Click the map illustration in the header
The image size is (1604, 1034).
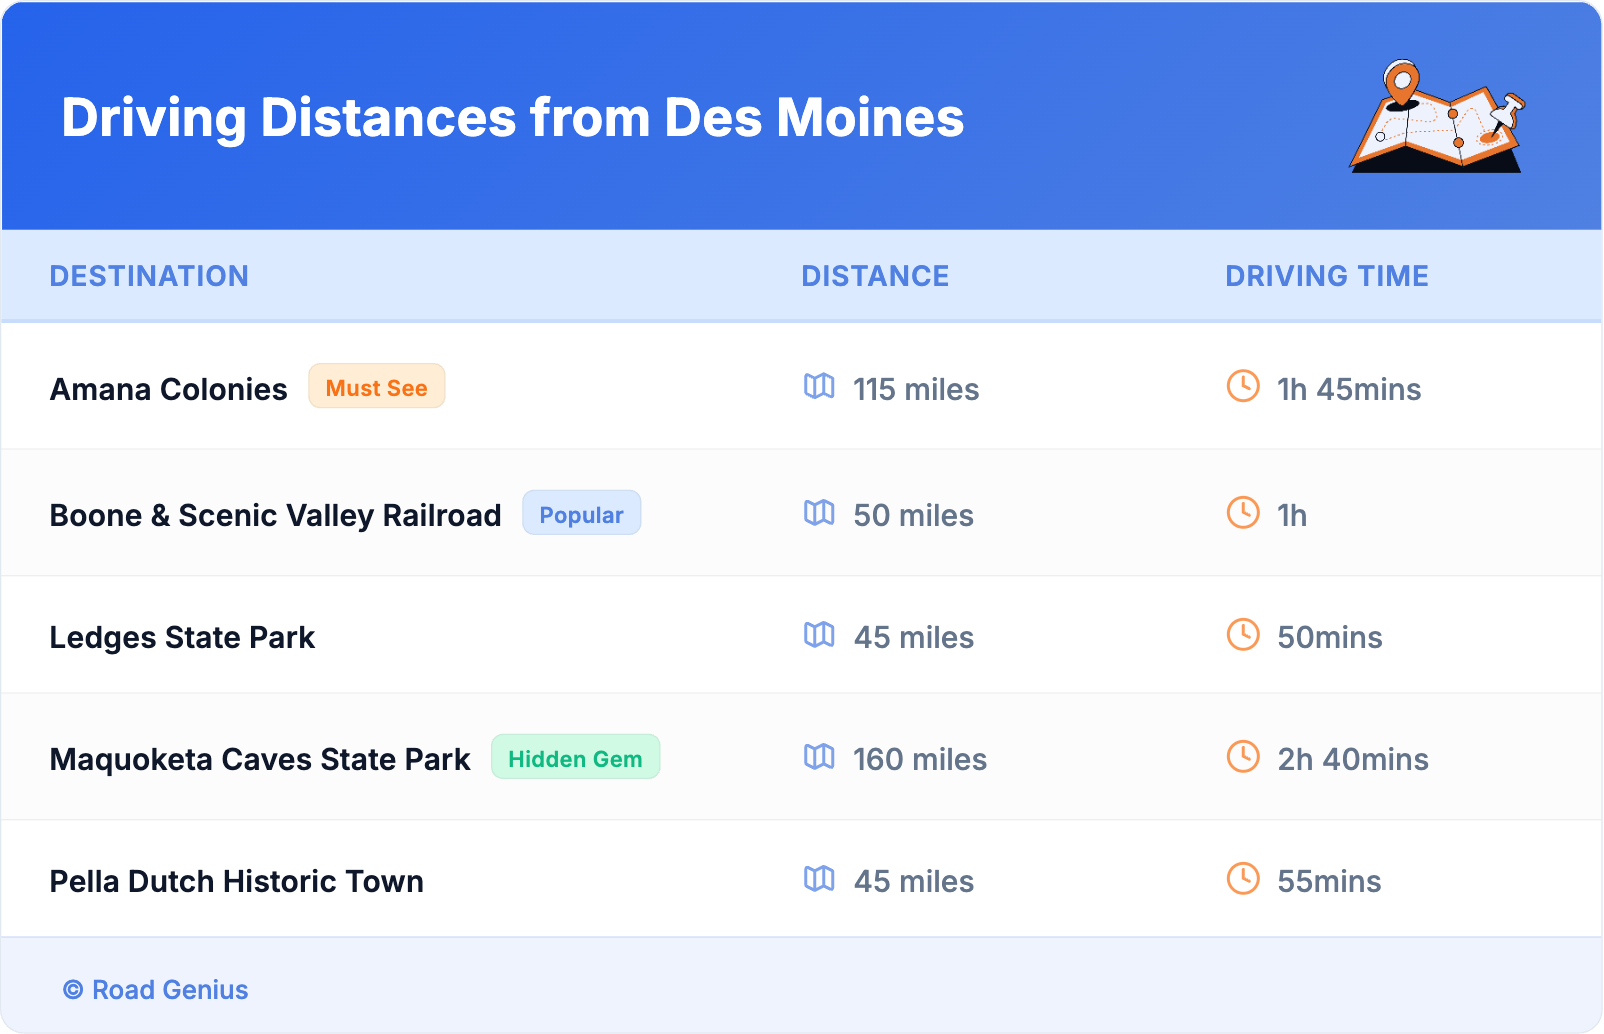[x=1436, y=118]
